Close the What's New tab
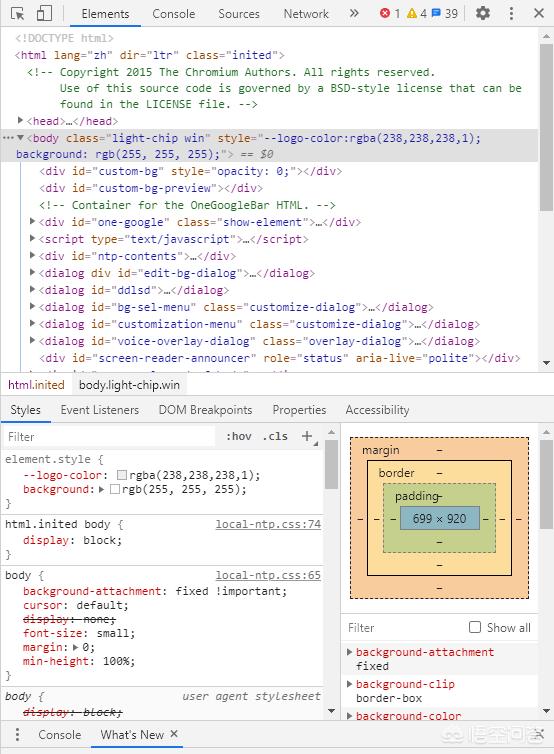554x754 pixels. [174, 734]
